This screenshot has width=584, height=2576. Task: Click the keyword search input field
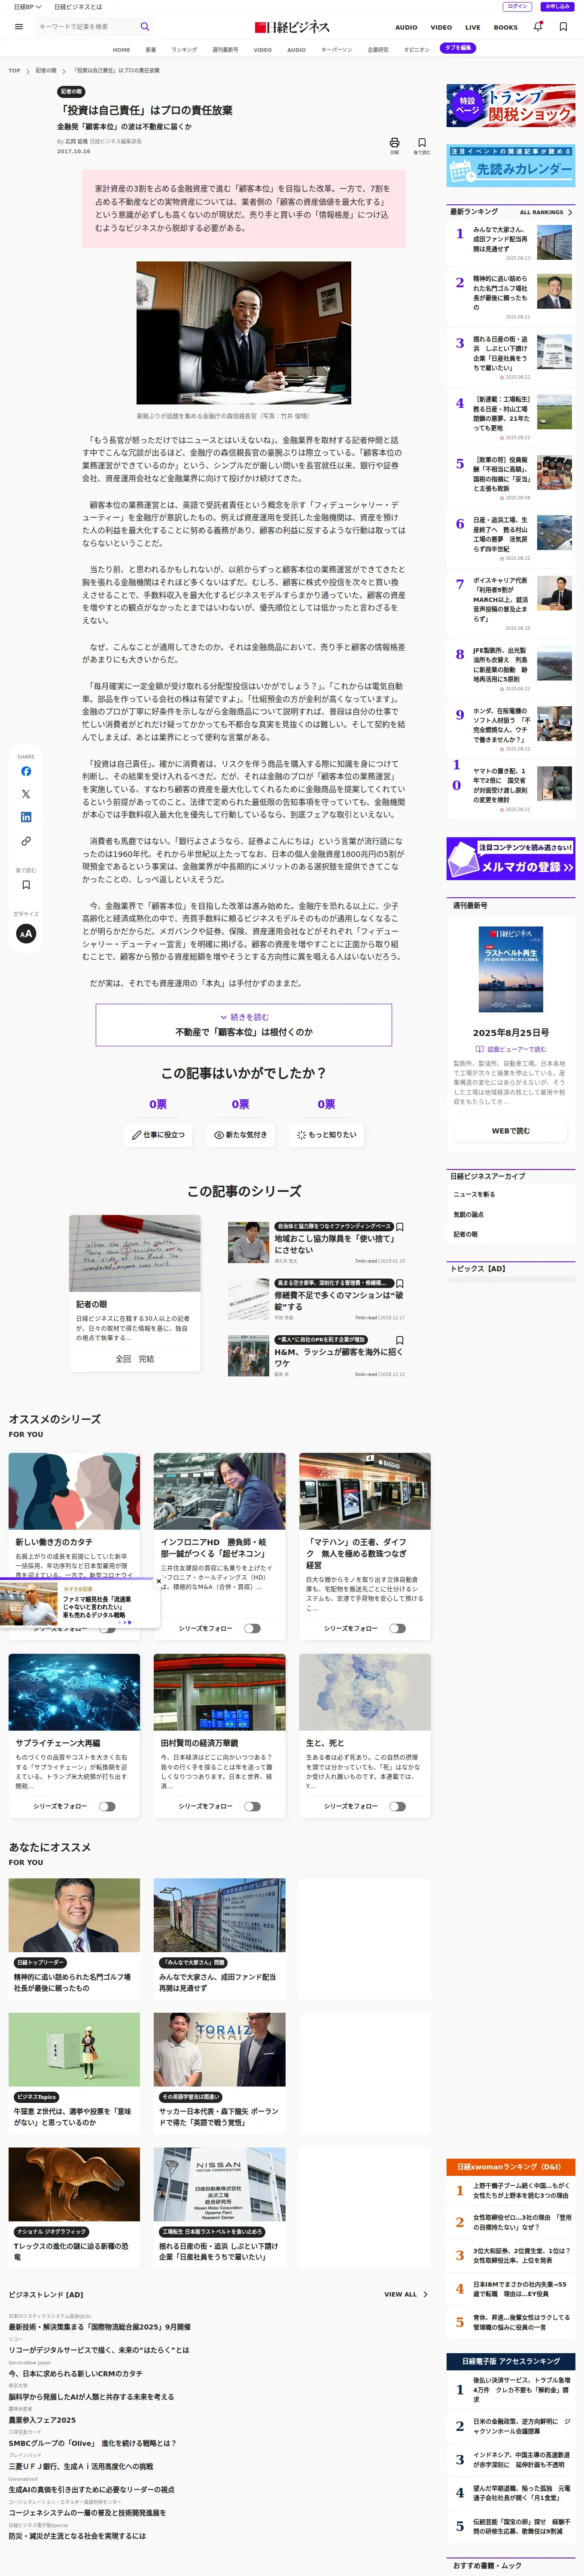(x=86, y=27)
